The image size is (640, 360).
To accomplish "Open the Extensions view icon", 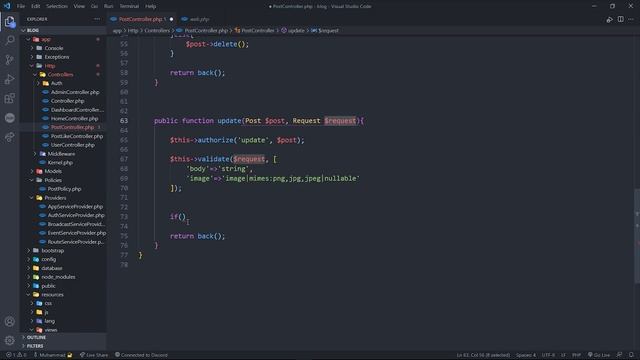I will coord(10,98).
